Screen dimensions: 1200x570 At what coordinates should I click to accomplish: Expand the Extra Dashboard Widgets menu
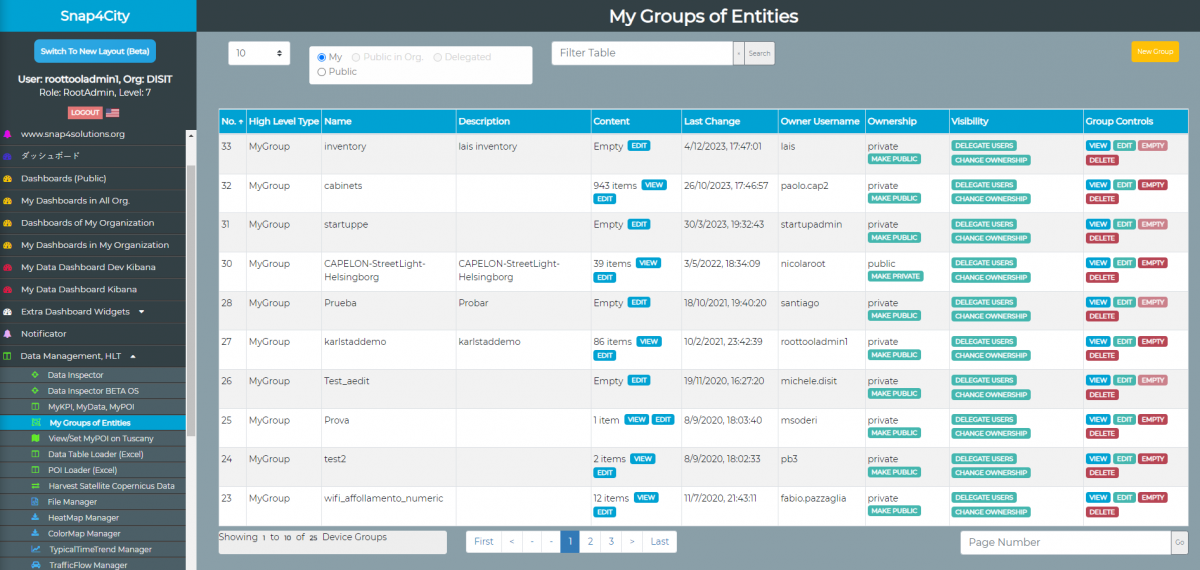coord(141,311)
